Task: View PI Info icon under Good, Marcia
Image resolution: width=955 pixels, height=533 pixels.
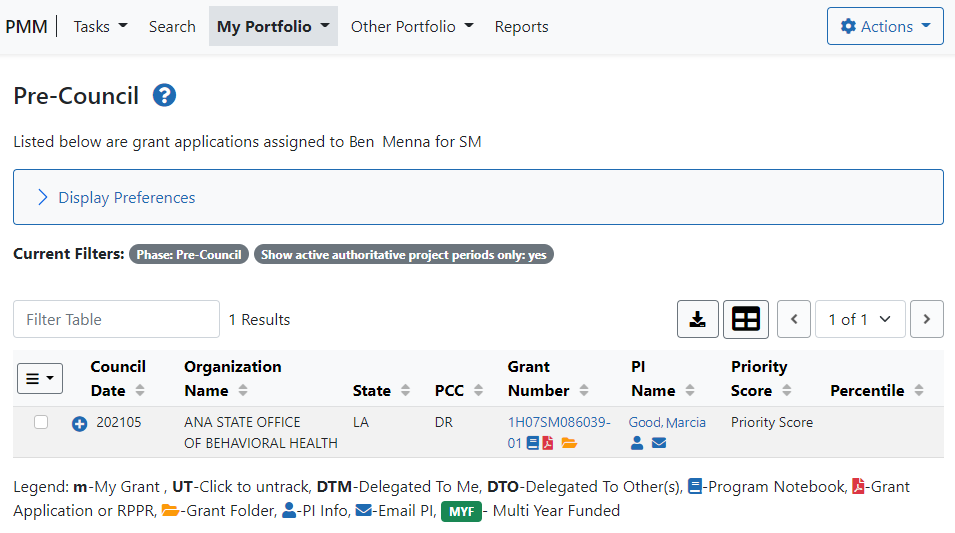Action: pos(636,443)
